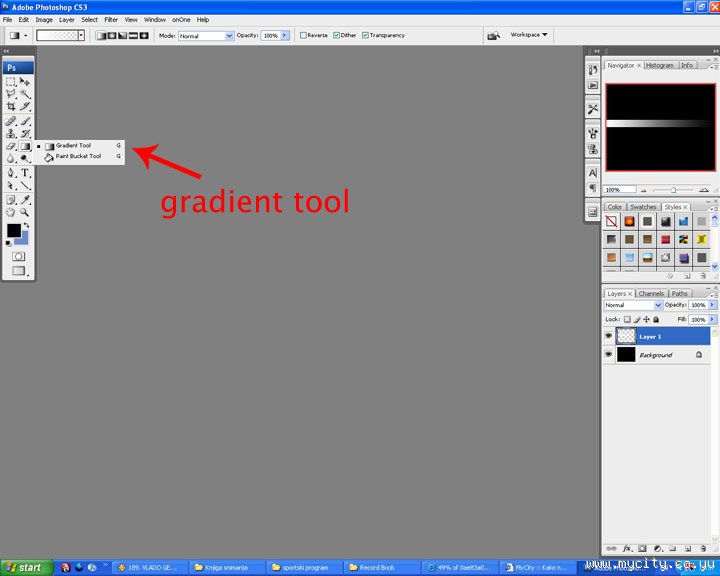Select the Brush tool
The width and height of the screenshot is (720, 576).
click(25, 121)
